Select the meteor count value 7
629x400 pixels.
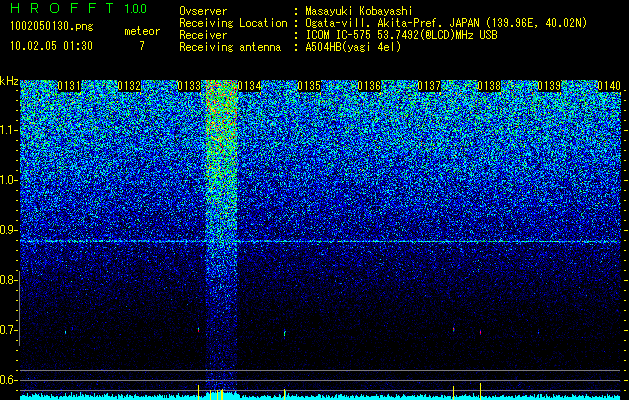pos(142,46)
